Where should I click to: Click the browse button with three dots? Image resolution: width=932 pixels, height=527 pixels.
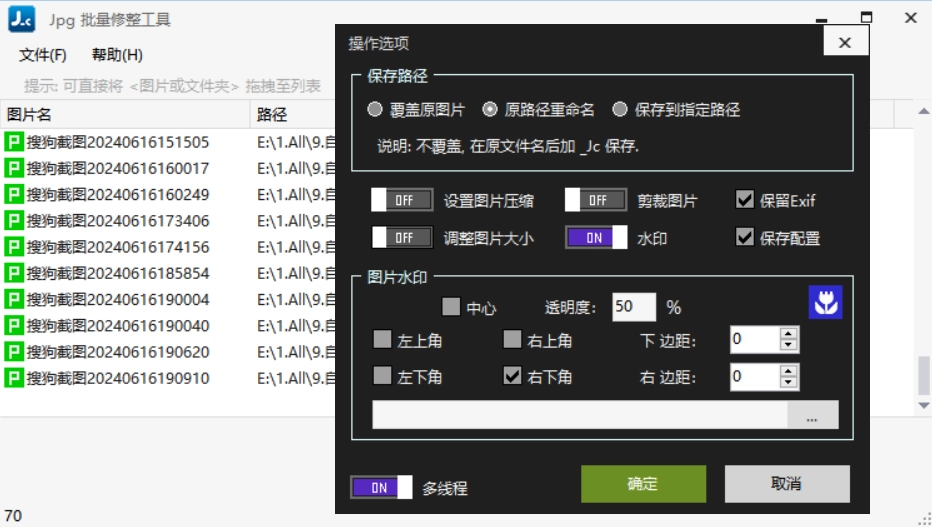[x=813, y=415]
